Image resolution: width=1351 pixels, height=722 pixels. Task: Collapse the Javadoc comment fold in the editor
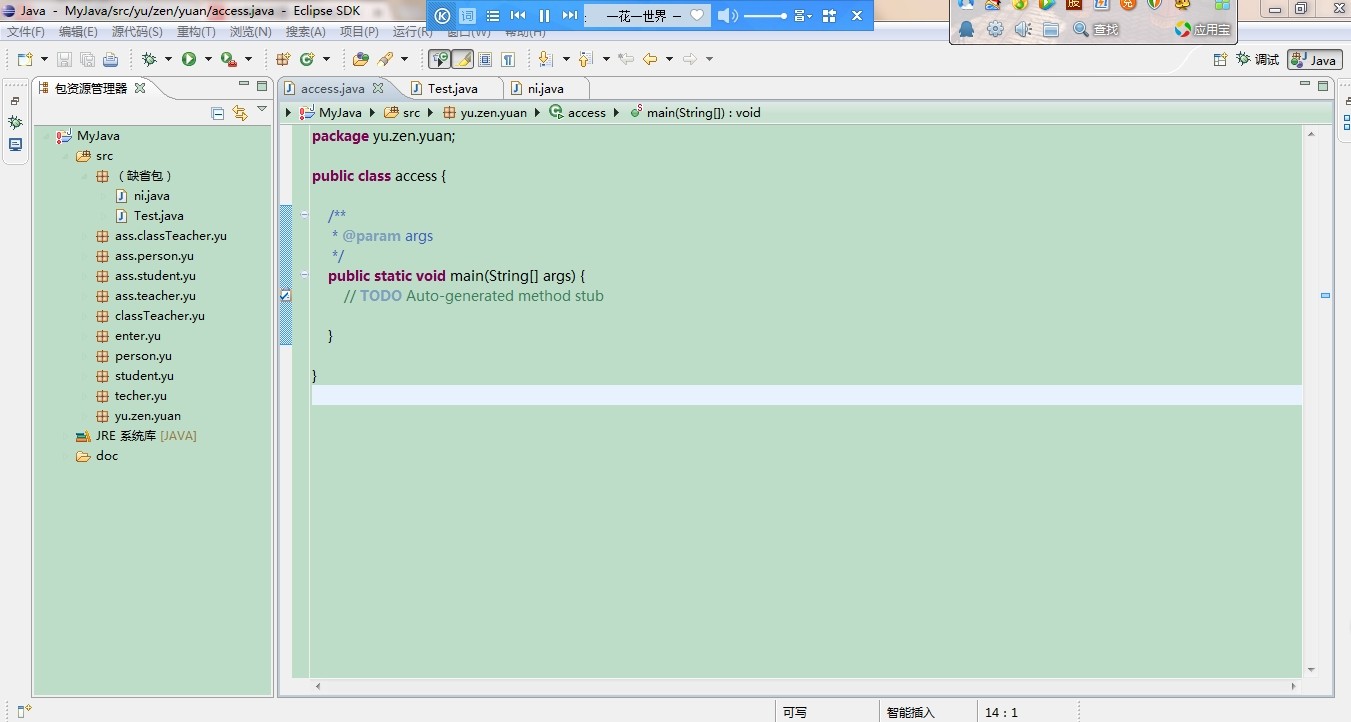click(x=304, y=214)
